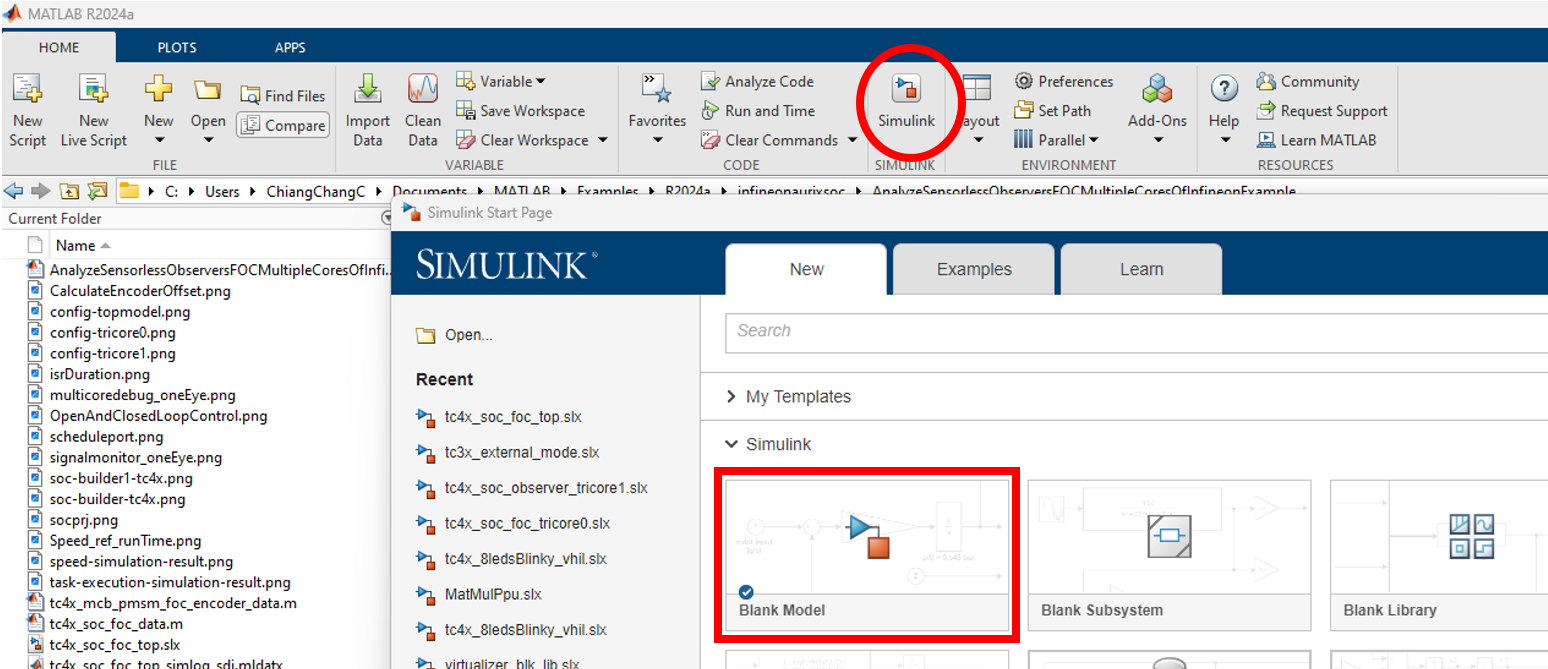This screenshot has height=669, width=1548.
Task: Click Set Path
Action: (x=1052, y=111)
